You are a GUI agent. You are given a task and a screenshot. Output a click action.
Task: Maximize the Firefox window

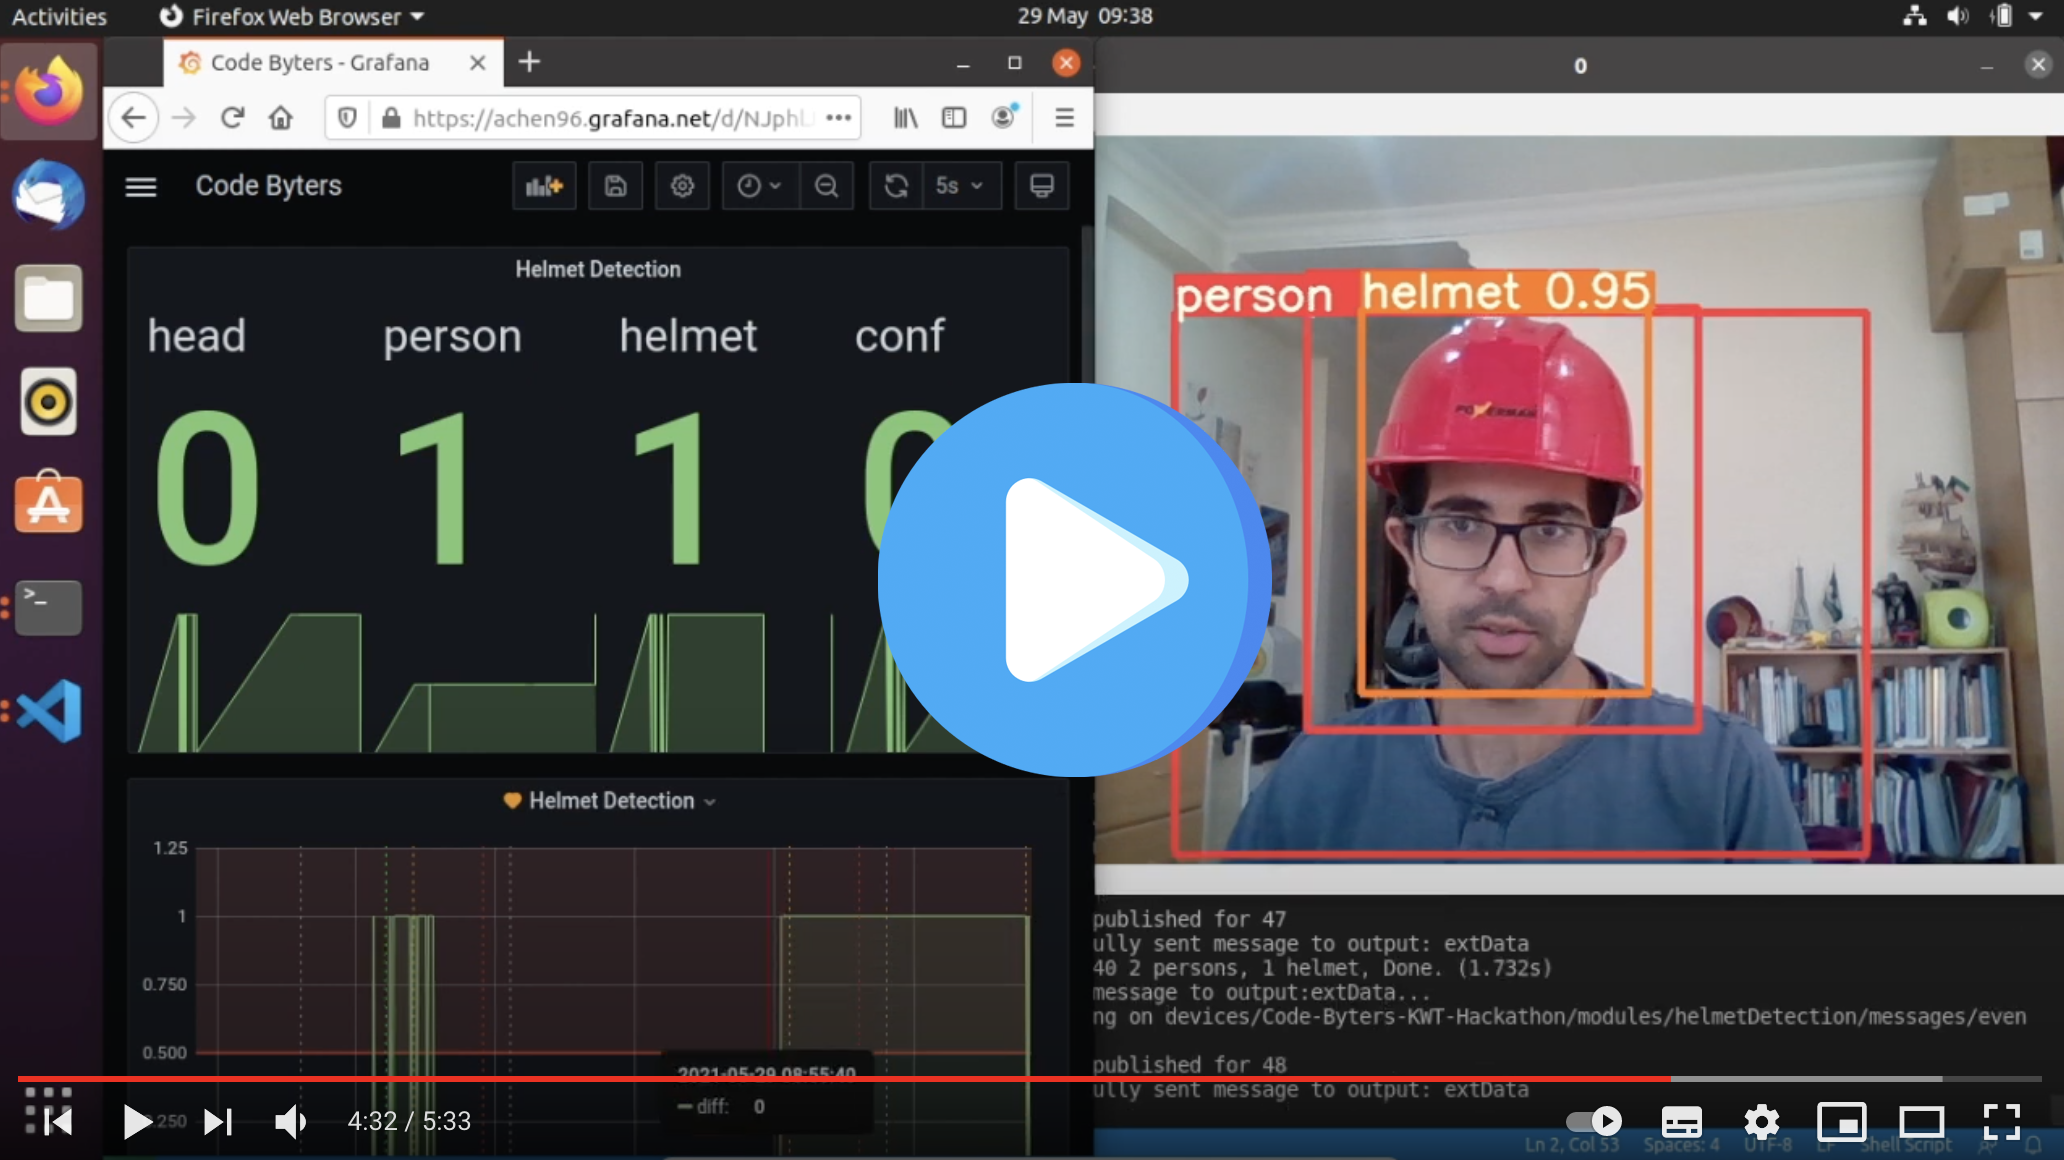[1014, 63]
